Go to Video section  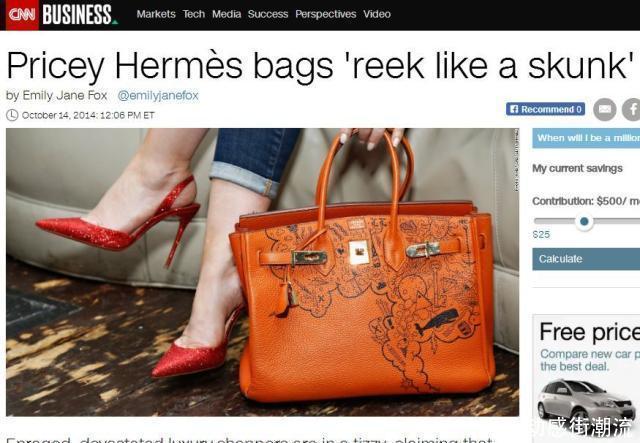(377, 14)
